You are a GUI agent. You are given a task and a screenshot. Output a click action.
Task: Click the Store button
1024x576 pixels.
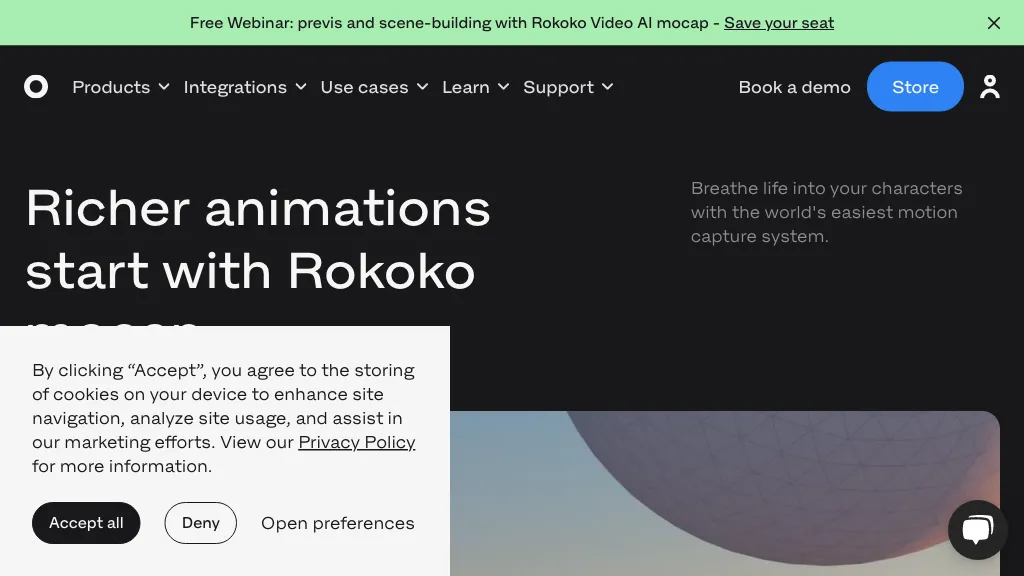tap(915, 87)
